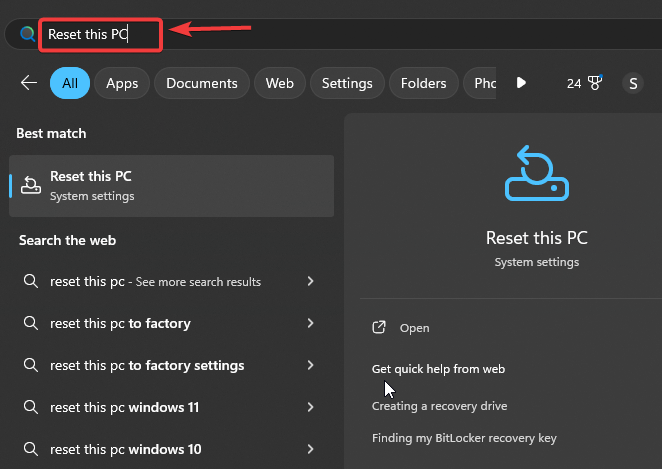
Task: Expand chevron for 'reset this pc windows 11'
Action: (x=310, y=407)
